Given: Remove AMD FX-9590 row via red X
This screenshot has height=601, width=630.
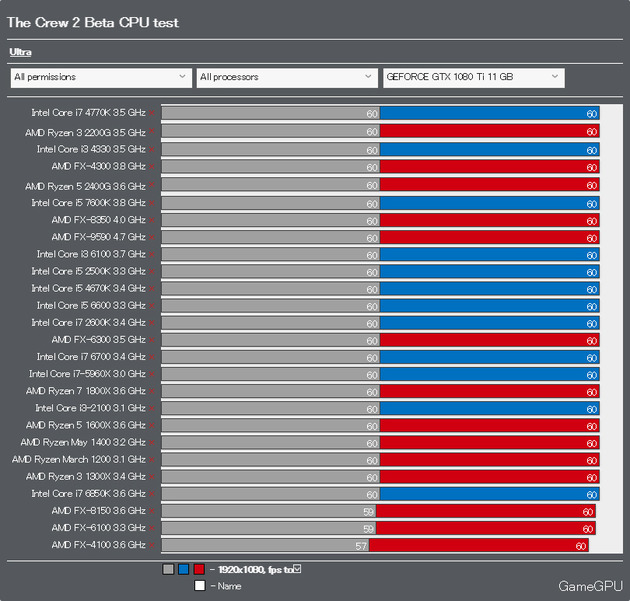Looking at the screenshot, I should (x=151, y=237).
